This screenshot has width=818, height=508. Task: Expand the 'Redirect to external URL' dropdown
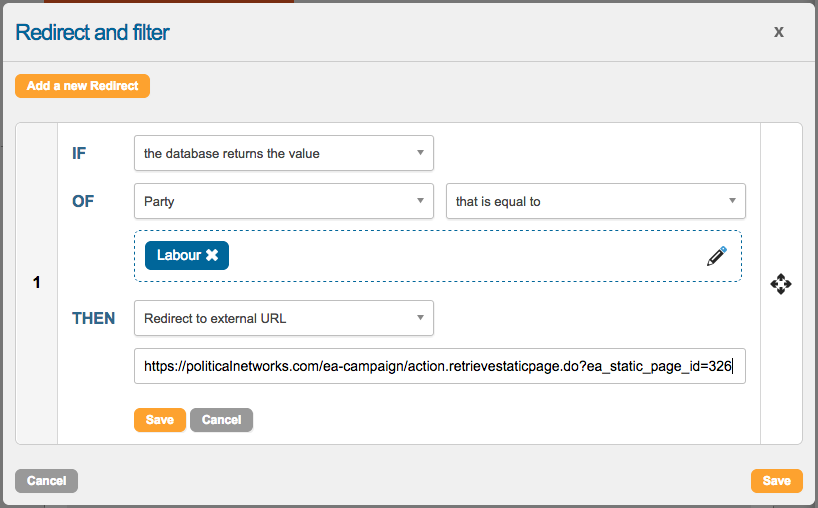[283, 318]
